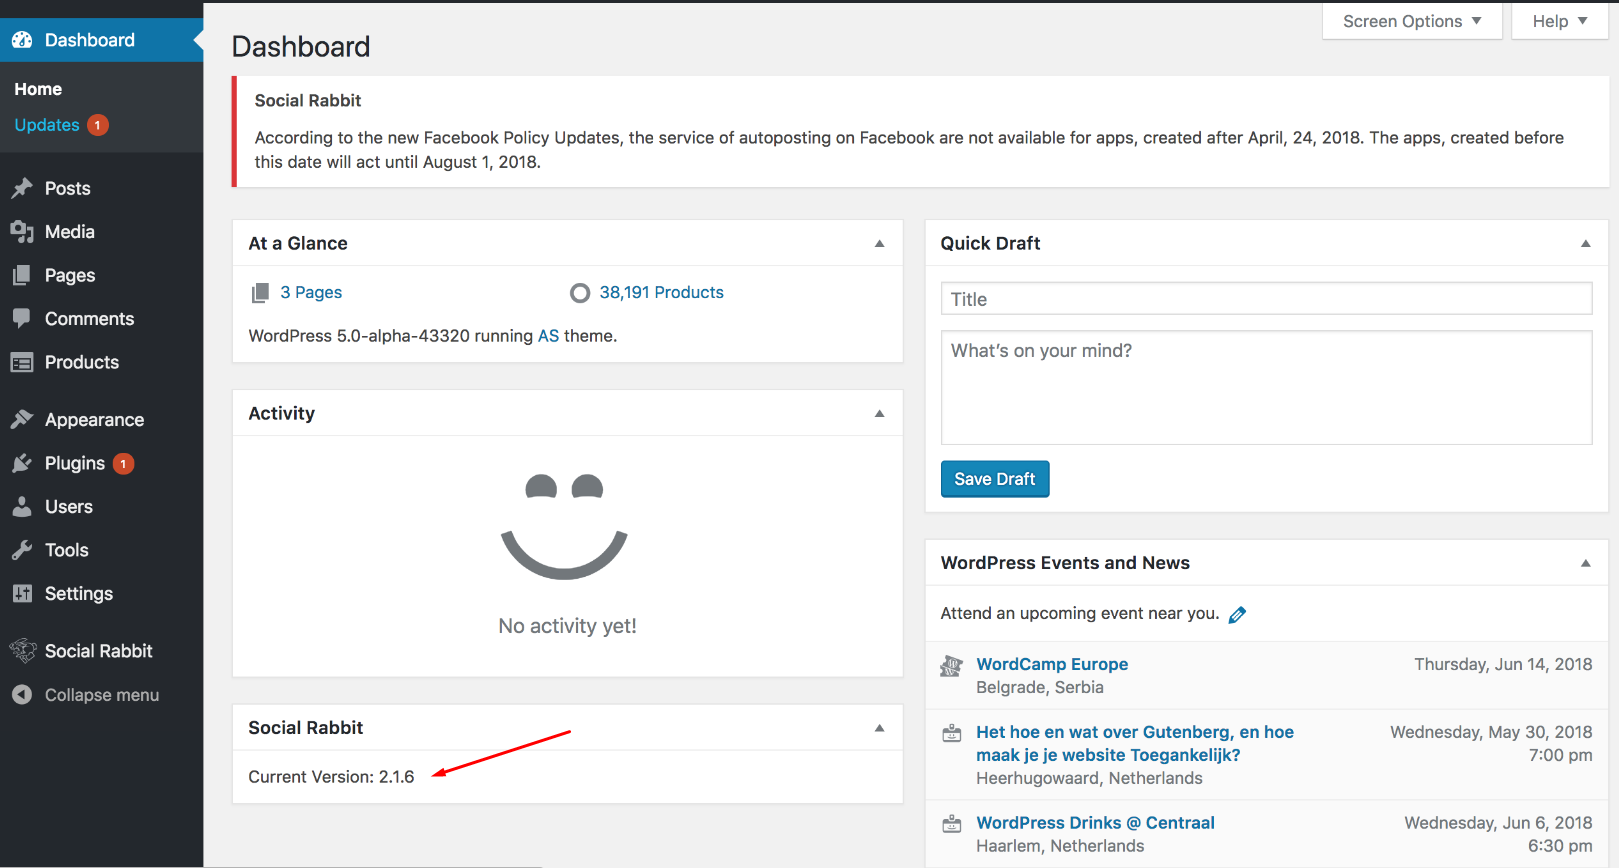Click the Social Rabbit notice heading
Viewport: 1619px width, 868px height.
(308, 100)
